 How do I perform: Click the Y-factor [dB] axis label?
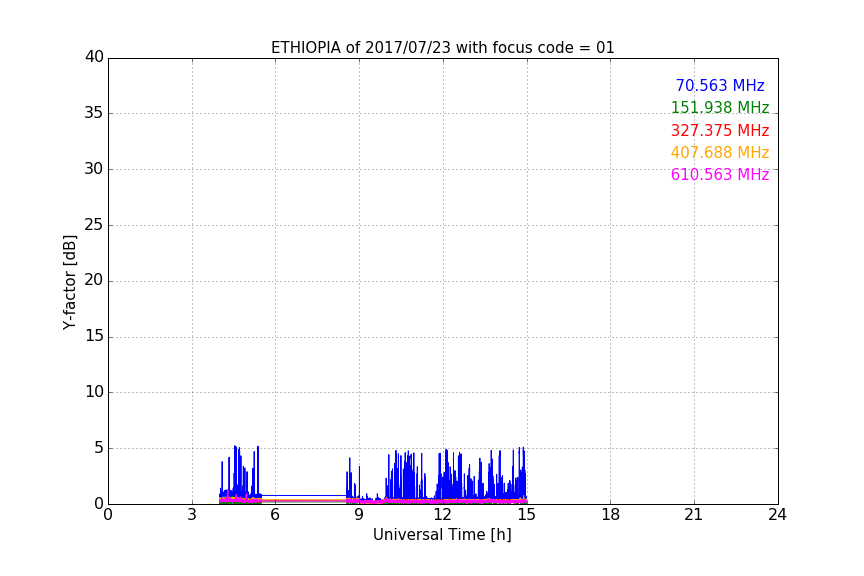[69, 282]
